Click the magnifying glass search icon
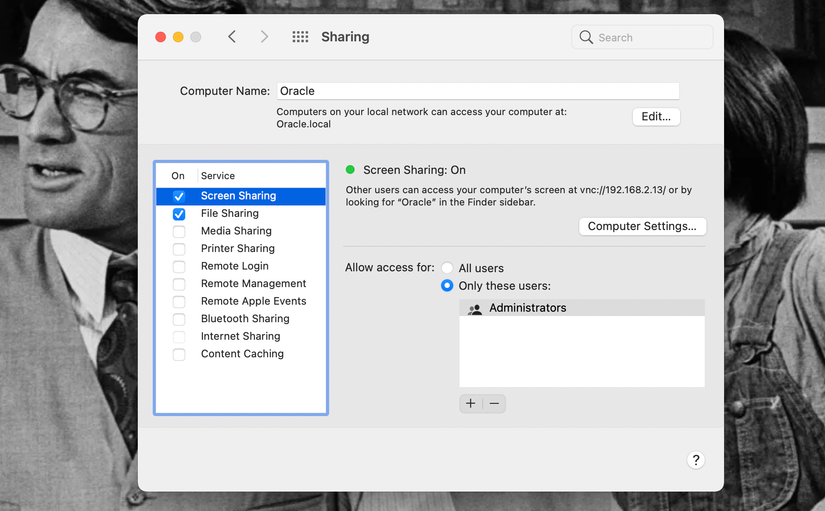The height and width of the screenshot is (511, 825). 586,37
